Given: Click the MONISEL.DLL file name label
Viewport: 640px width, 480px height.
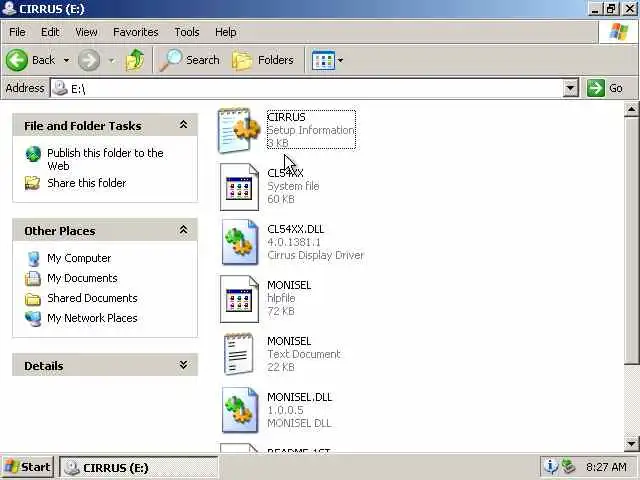Looking at the screenshot, I should 300,397.
